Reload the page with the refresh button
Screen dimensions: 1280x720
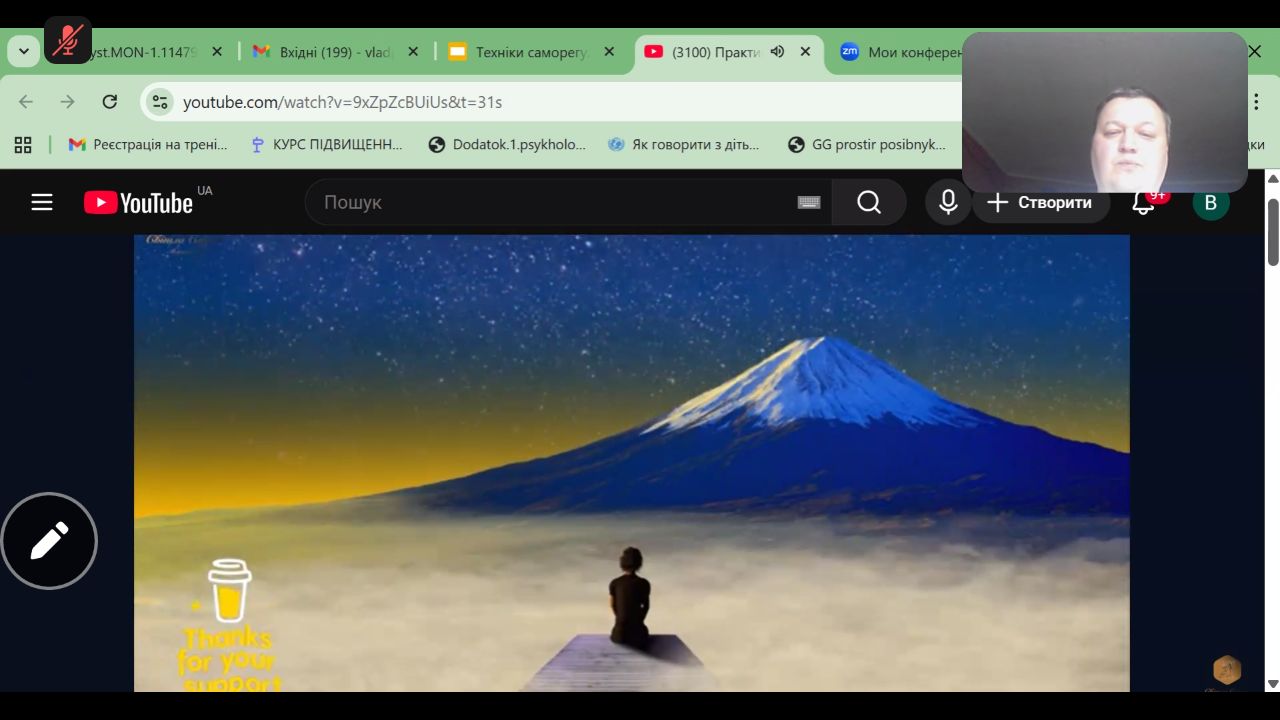(110, 102)
